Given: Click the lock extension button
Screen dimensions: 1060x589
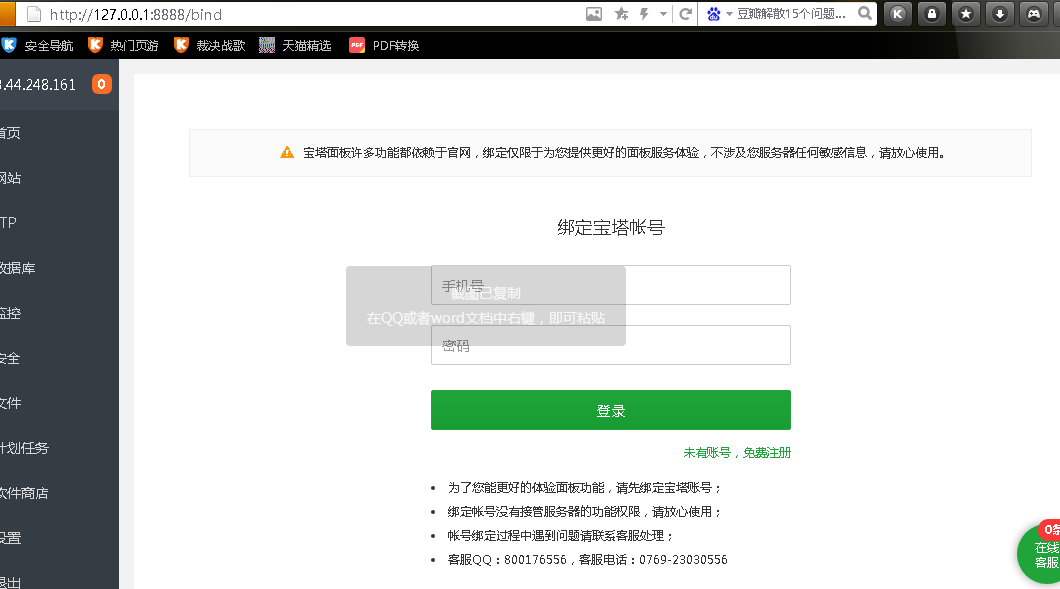Looking at the screenshot, I should [932, 14].
